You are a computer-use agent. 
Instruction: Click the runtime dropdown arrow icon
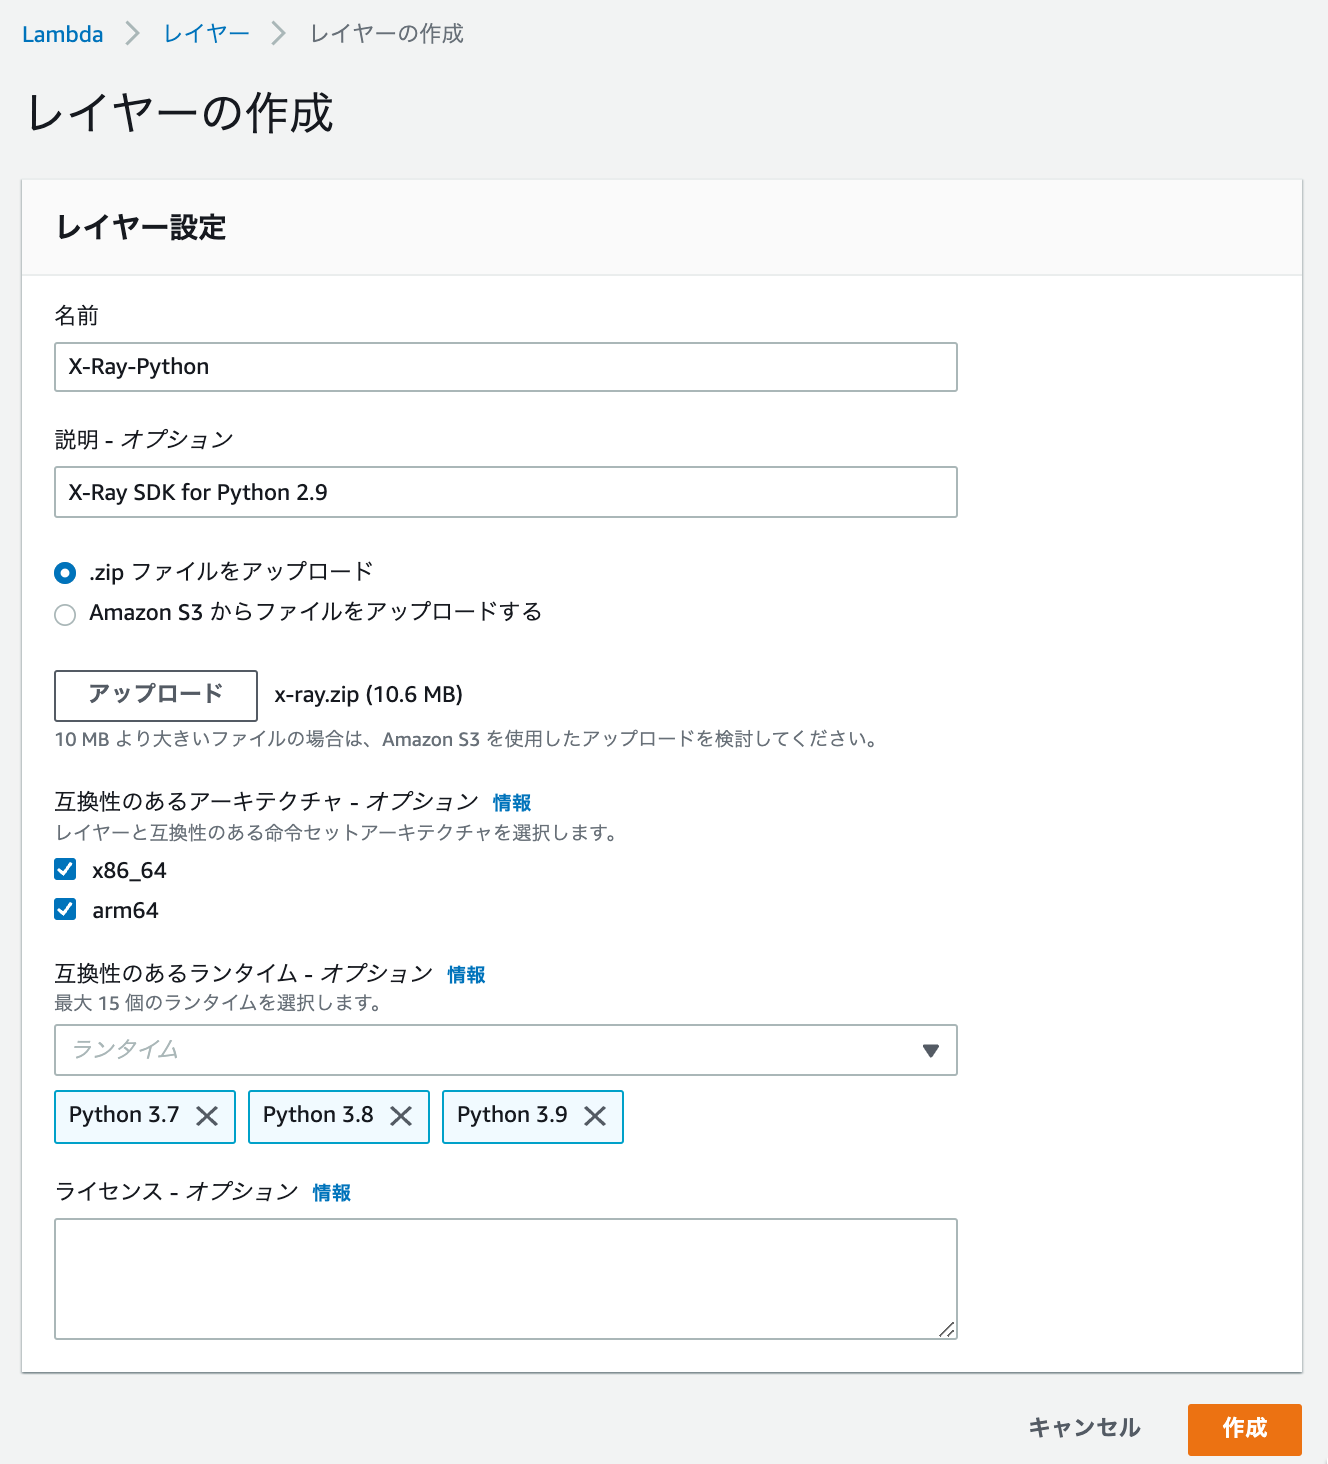[931, 1050]
